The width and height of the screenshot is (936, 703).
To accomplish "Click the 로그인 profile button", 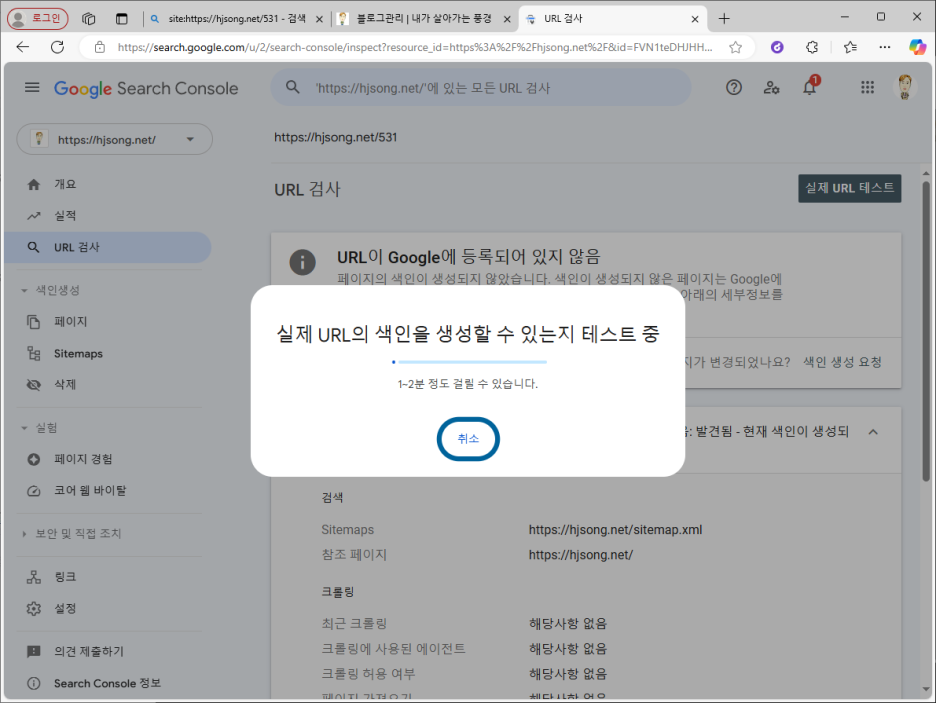I will 38,18.
